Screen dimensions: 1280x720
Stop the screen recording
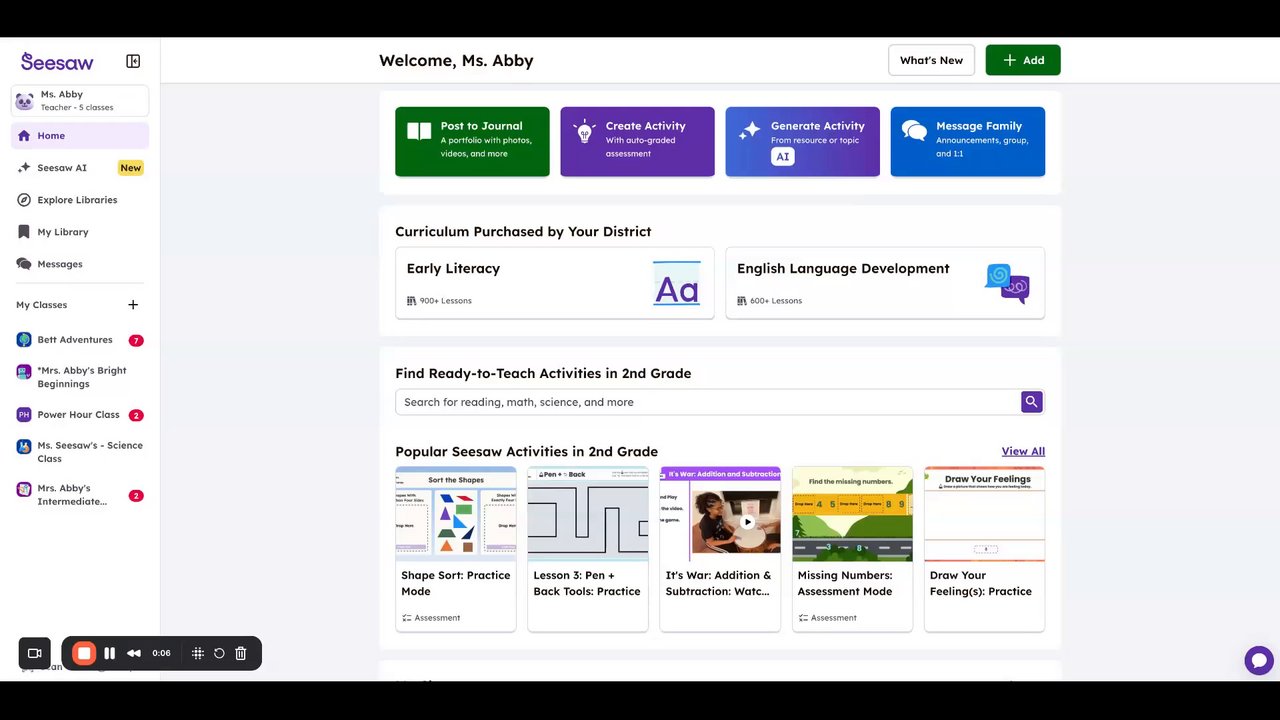click(x=84, y=653)
